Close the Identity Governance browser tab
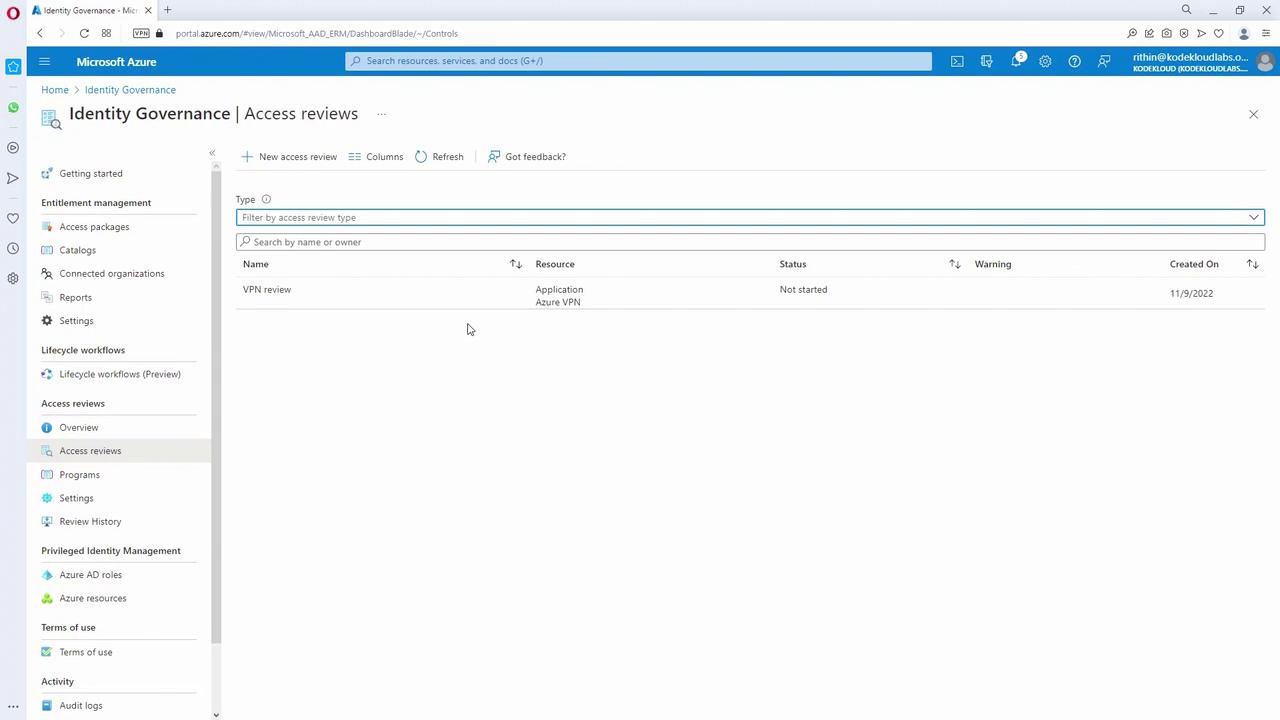The height and width of the screenshot is (720, 1280). (148, 10)
